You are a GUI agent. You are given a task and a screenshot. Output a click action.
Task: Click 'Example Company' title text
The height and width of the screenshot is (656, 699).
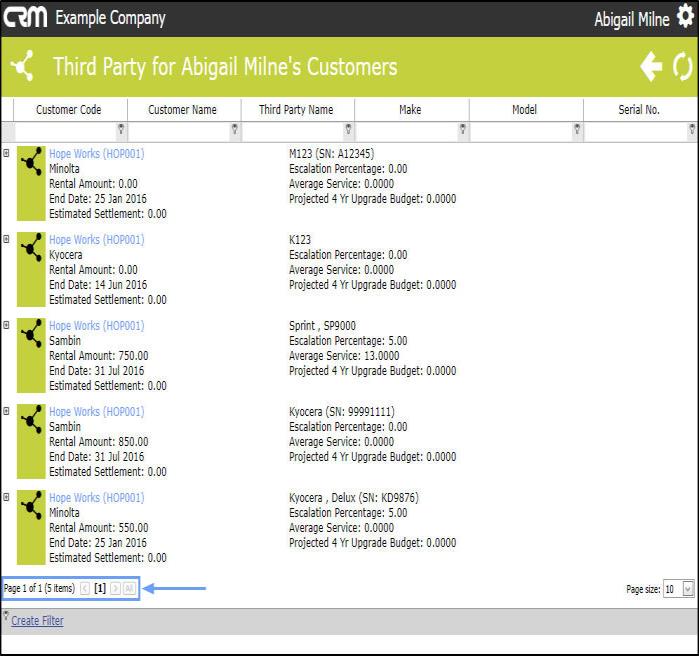(110, 18)
